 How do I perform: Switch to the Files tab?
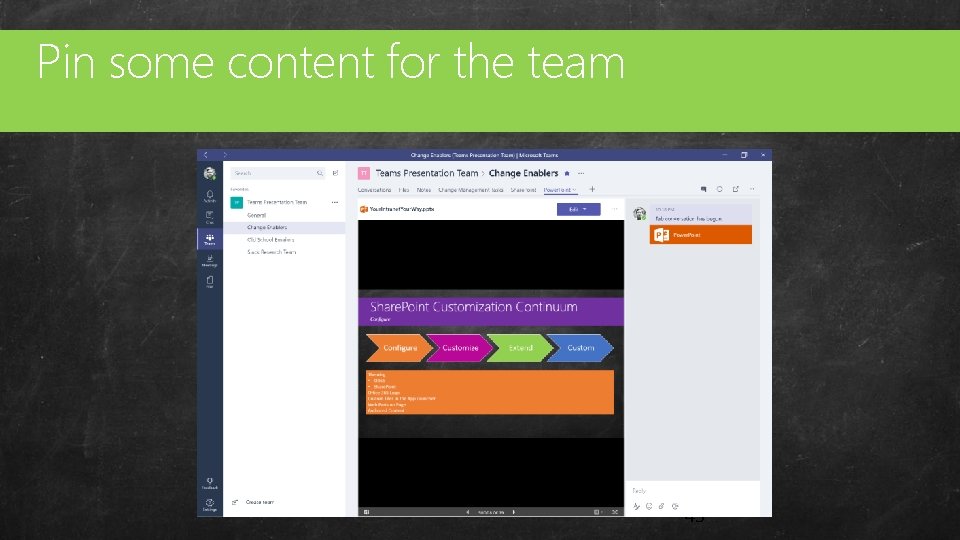pos(404,190)
